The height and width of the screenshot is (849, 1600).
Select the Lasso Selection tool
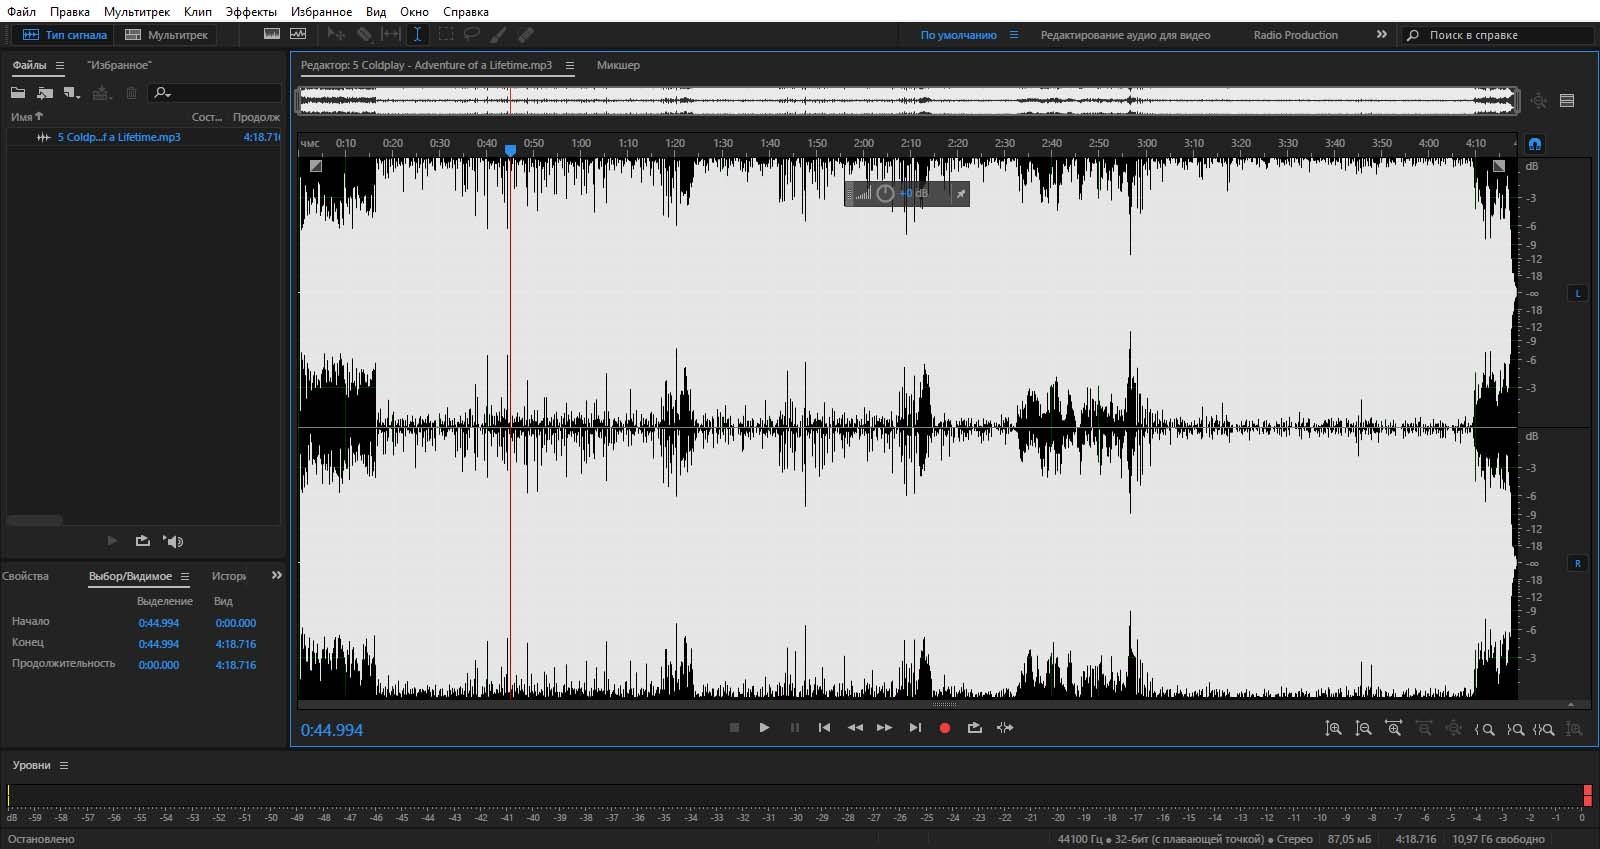[471, 34]
